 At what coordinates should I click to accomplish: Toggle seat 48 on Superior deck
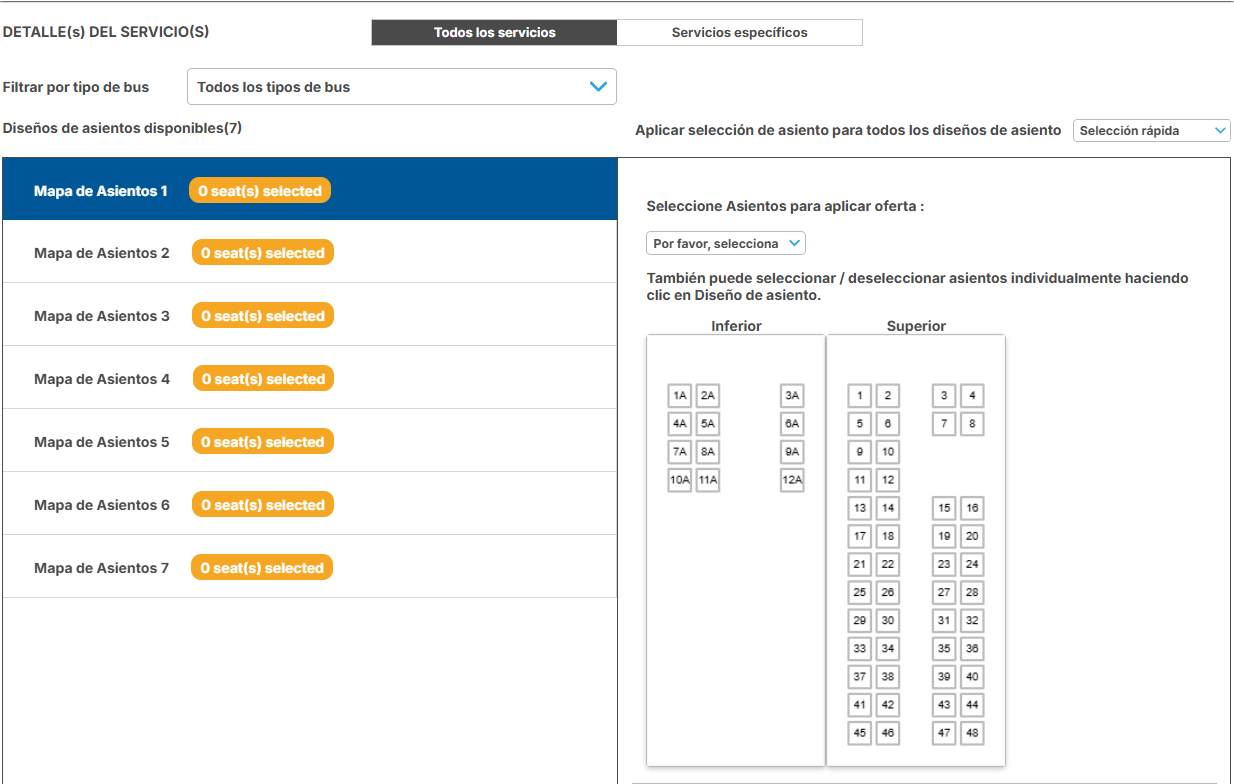[x=972, y=733]
